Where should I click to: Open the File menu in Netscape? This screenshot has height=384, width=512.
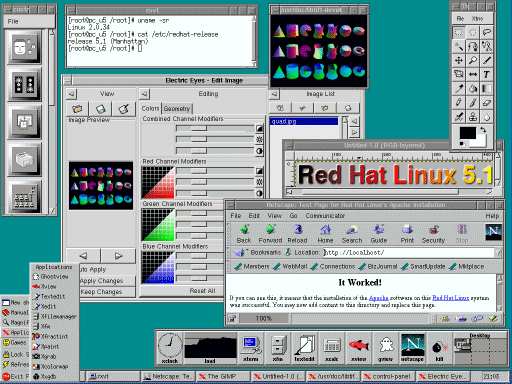(x=236, y=216)
